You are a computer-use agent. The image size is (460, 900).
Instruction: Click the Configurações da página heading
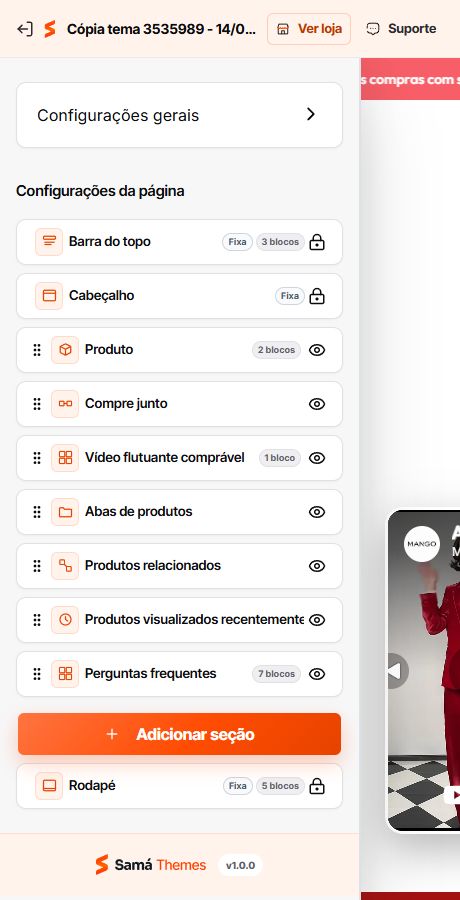100,191
